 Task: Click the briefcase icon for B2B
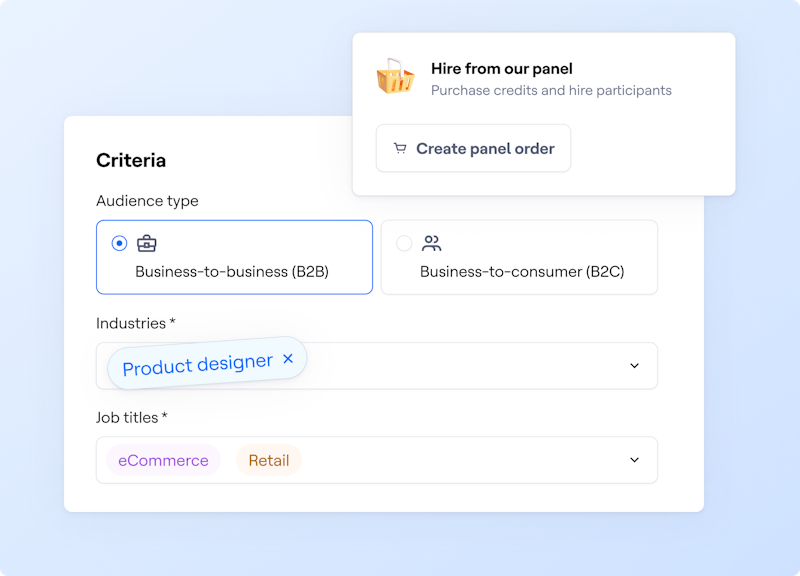[x=147, y=243]
